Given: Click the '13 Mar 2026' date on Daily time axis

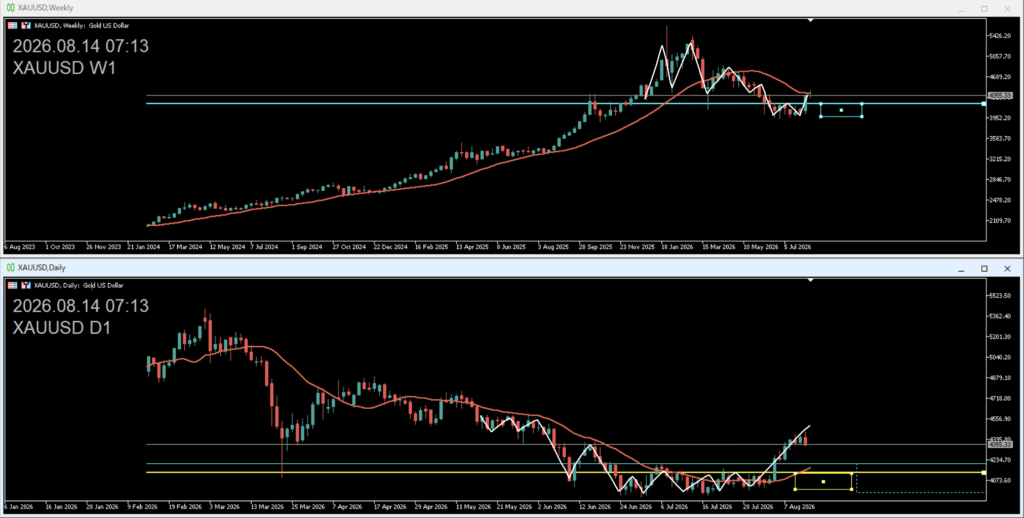Looking at the screenshot, I should (265, 507).
